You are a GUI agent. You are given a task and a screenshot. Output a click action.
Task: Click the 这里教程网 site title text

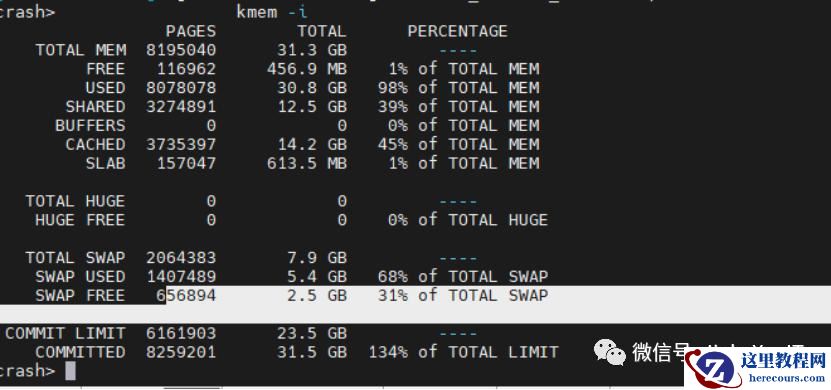pos(787,361)
